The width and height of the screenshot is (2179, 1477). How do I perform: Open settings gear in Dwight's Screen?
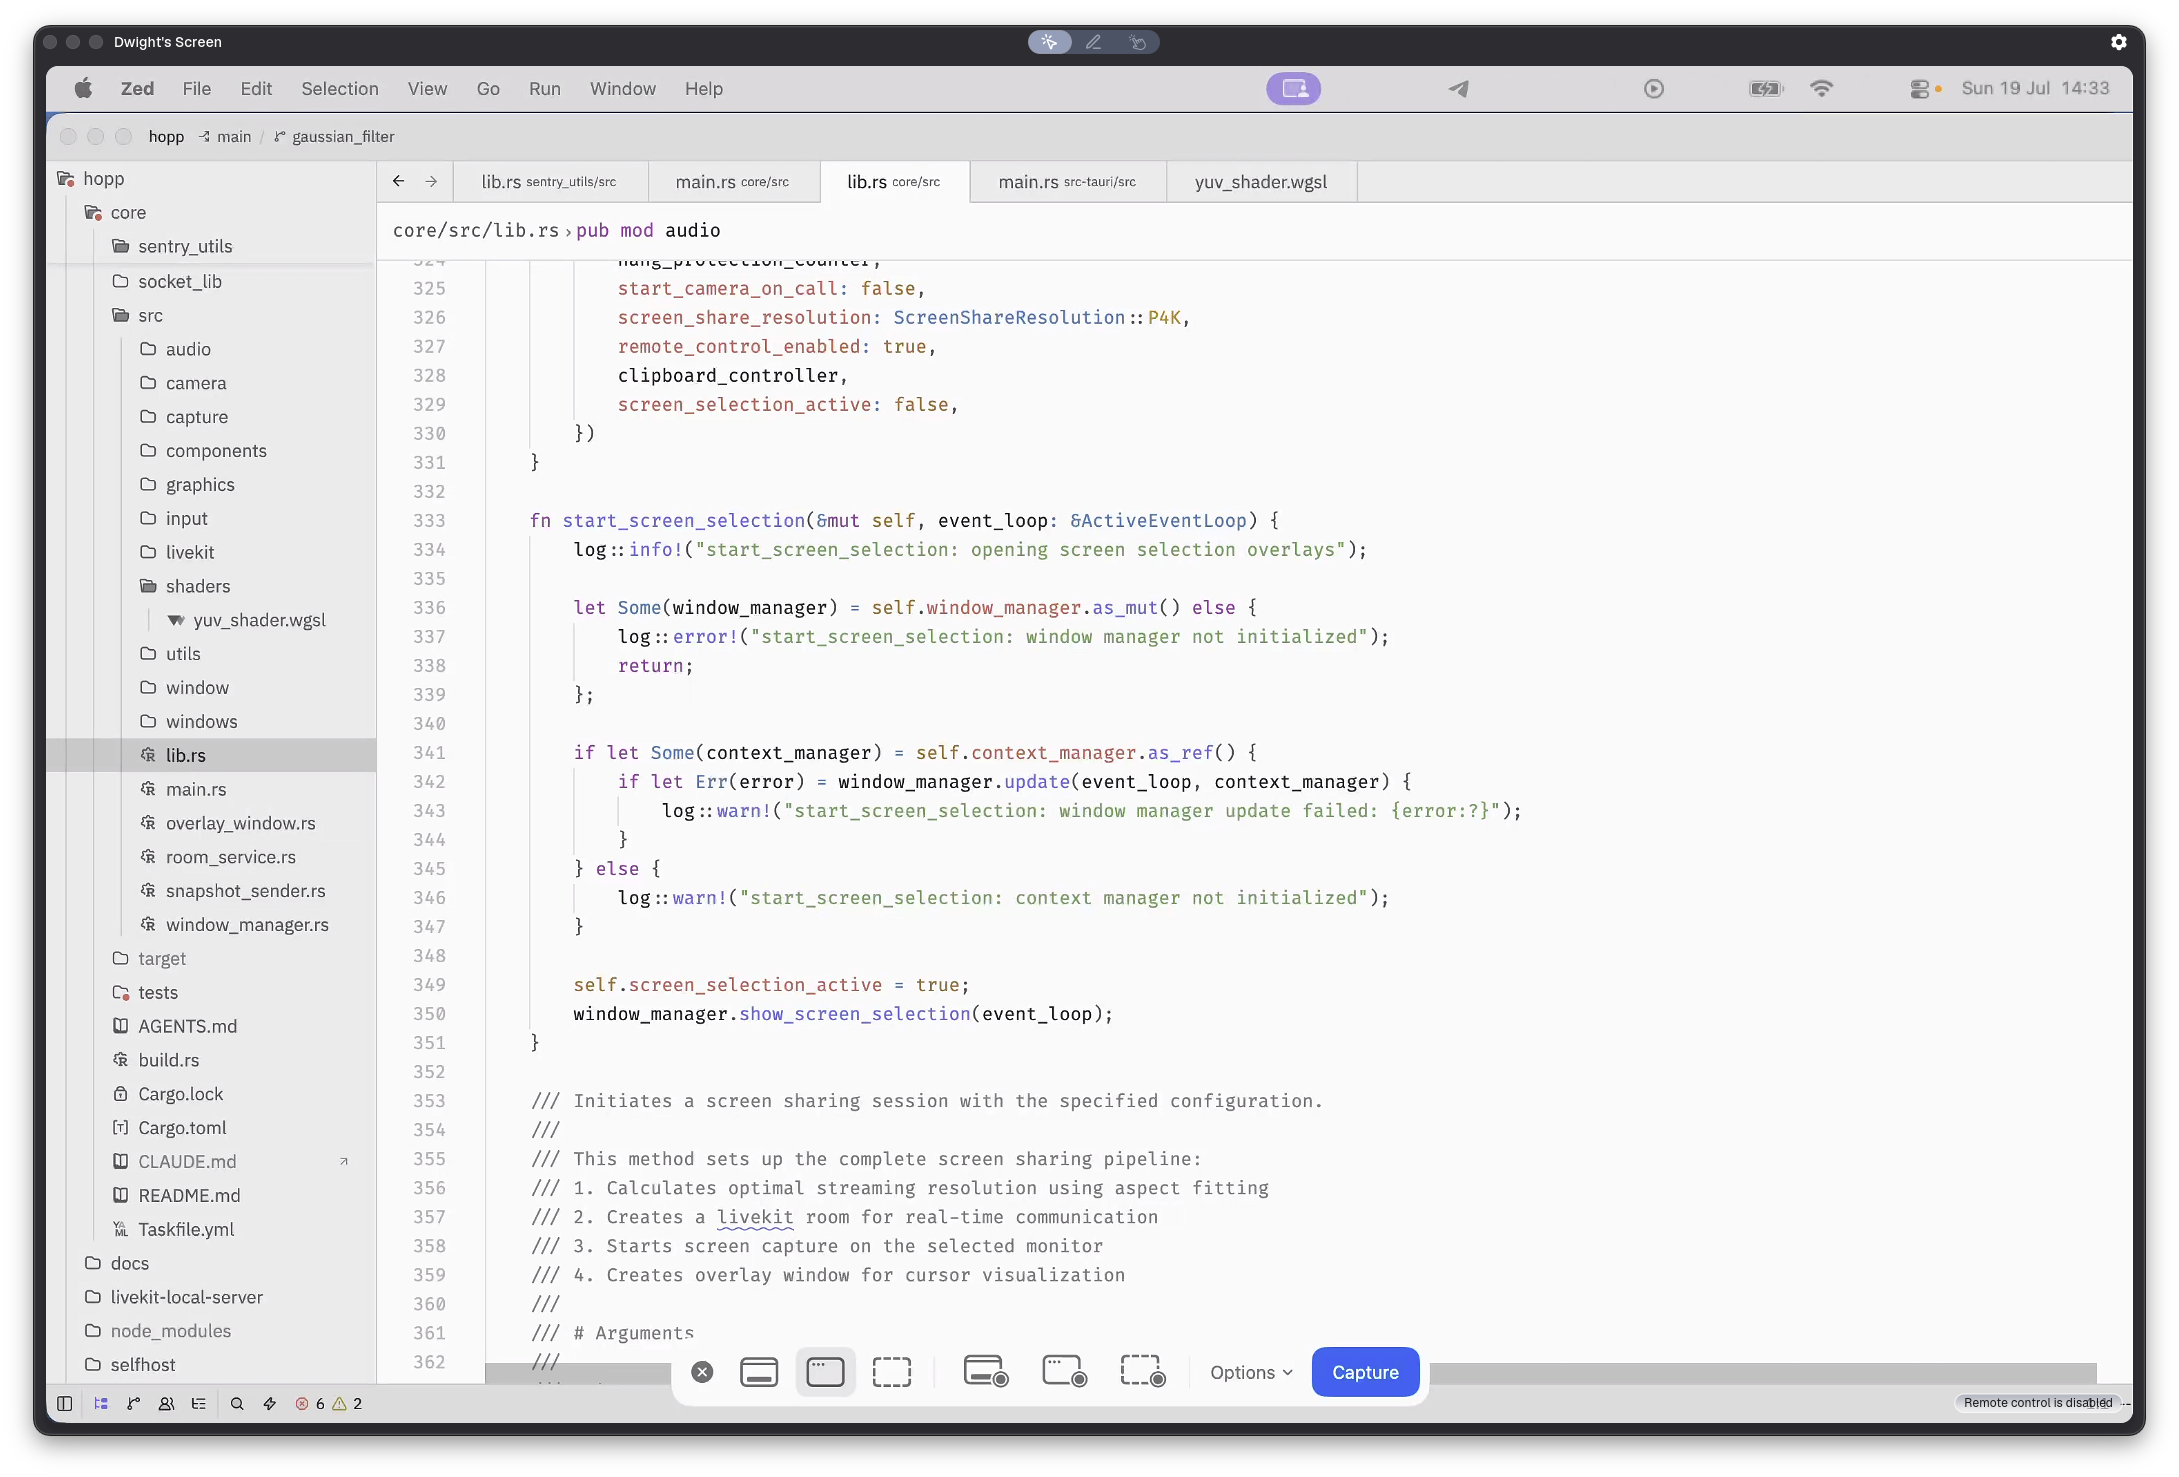click(2118, 42)
